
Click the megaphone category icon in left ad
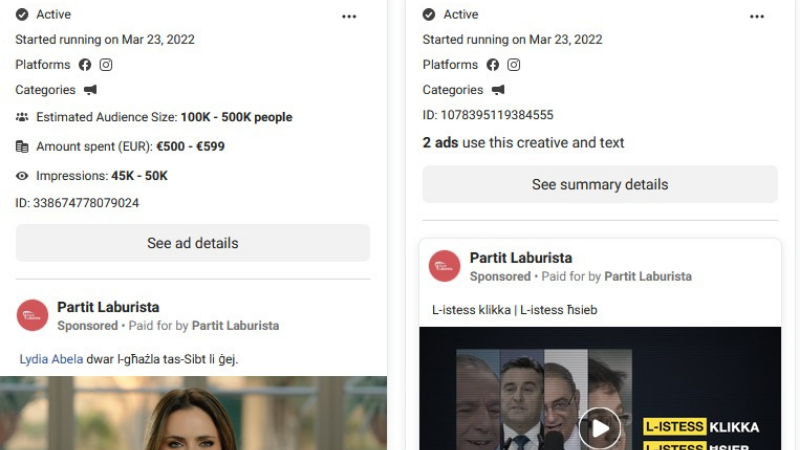91,90
